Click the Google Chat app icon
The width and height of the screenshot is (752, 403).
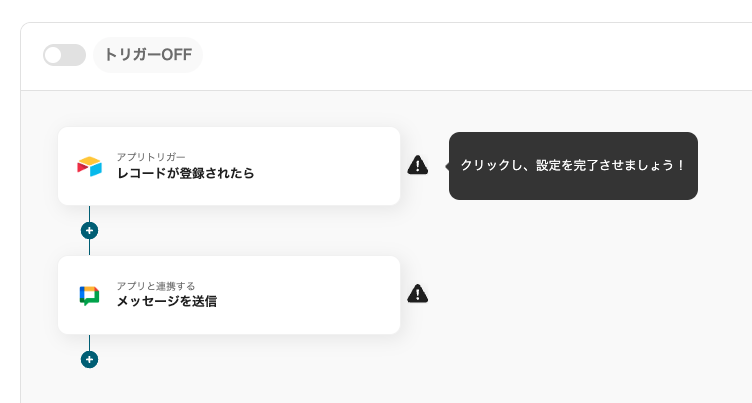(x=90, y=295)
